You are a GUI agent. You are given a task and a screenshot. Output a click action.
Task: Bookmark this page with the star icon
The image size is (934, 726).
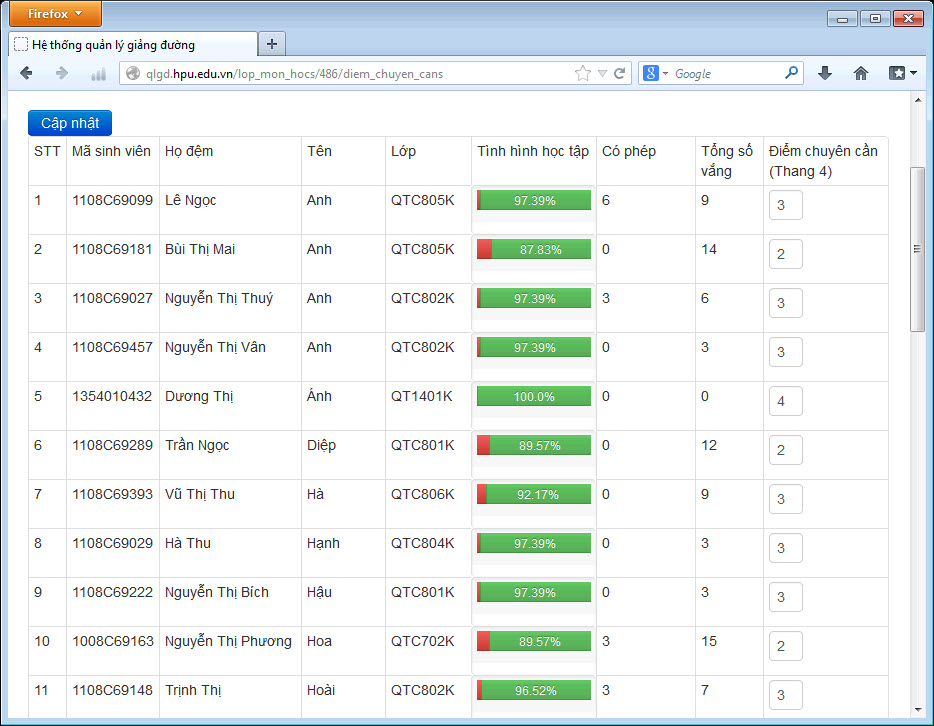pos(582,73)
